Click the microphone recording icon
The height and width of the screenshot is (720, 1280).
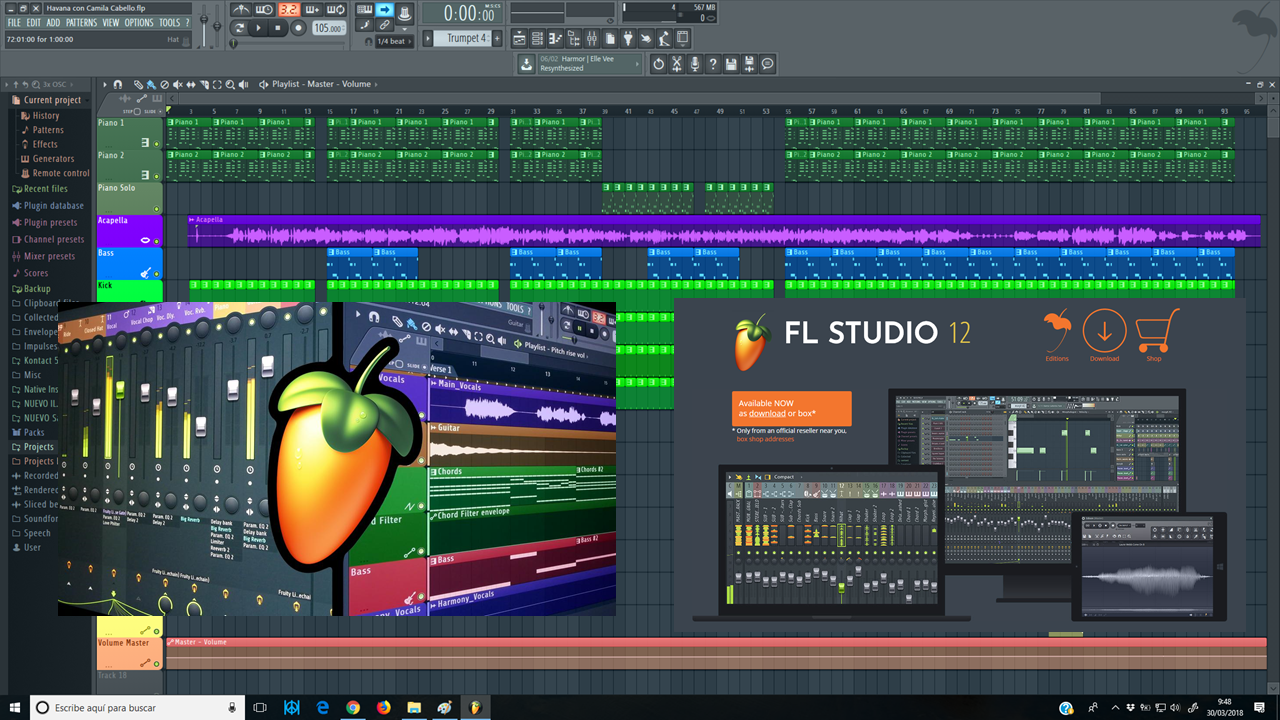click(695, 63)
